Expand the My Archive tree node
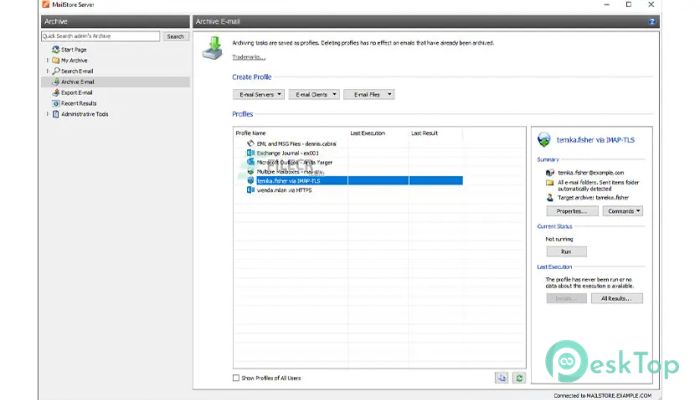 47,60
